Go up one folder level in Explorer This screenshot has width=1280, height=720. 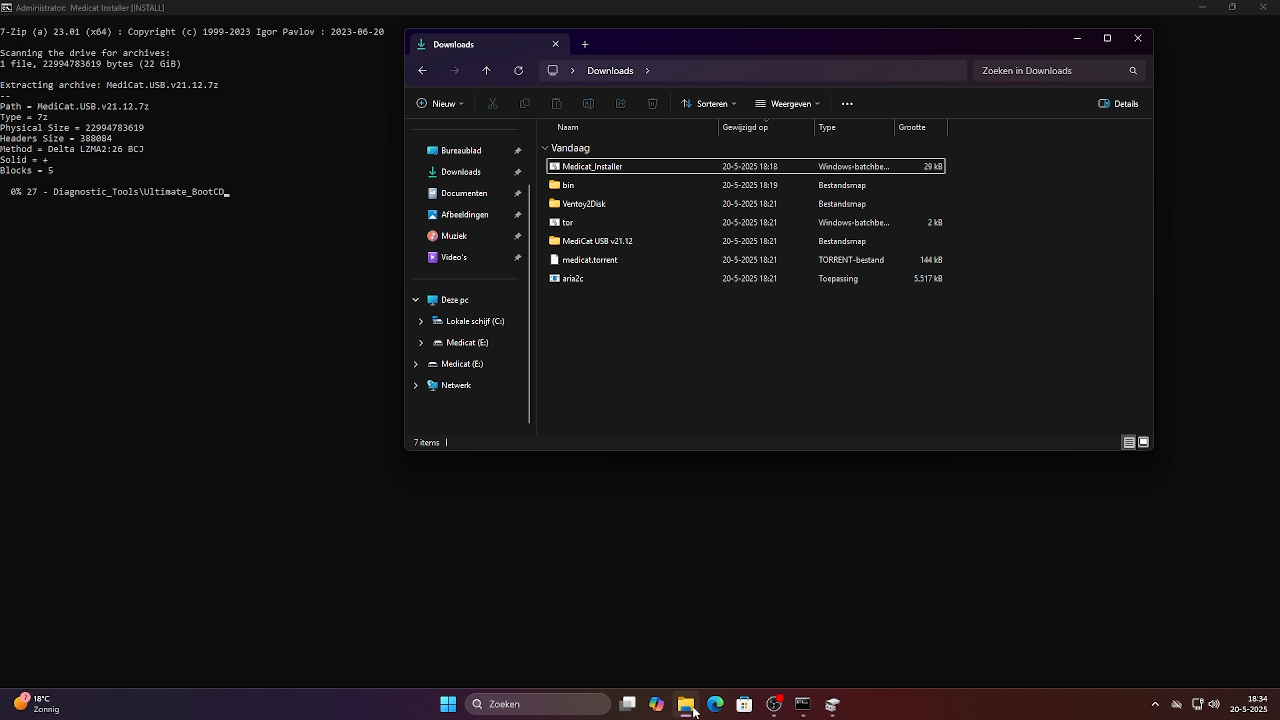tap(486, 71)
